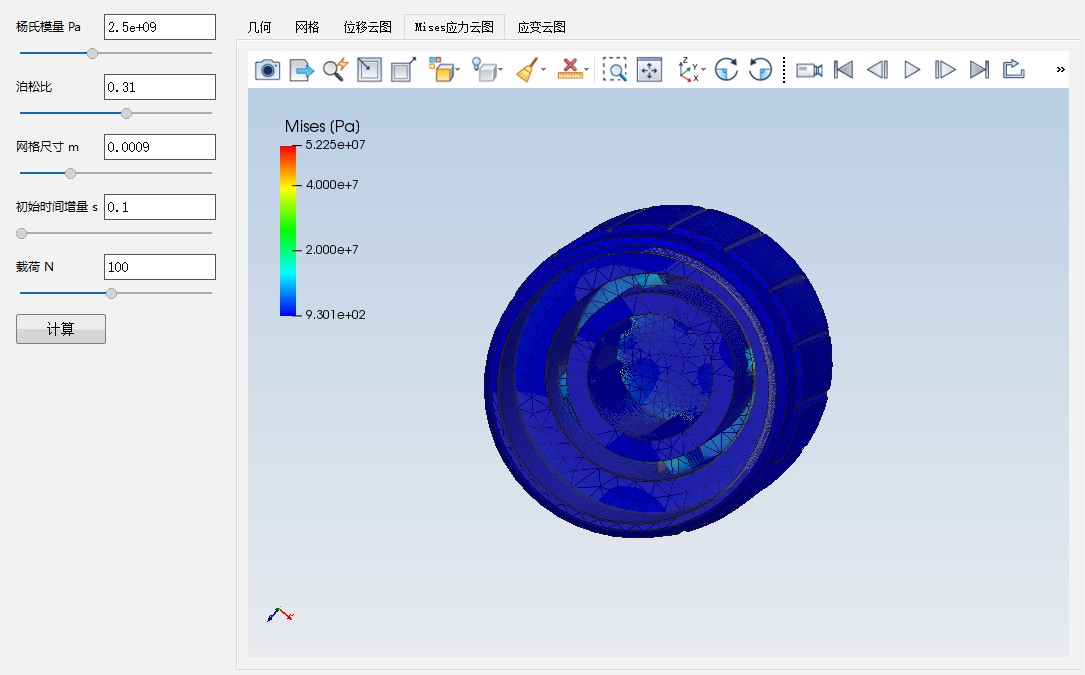Click the enlarge view square icon

point(403,70)
